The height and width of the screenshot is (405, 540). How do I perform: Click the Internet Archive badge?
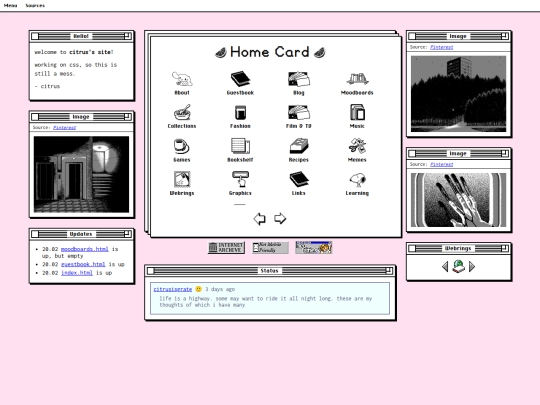(x=226, y=248)
